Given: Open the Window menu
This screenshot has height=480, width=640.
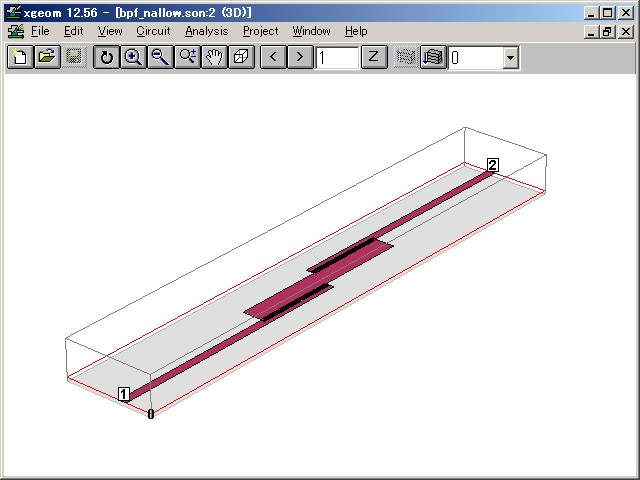Looking at the screenshot, I should (x=311, y=31).
